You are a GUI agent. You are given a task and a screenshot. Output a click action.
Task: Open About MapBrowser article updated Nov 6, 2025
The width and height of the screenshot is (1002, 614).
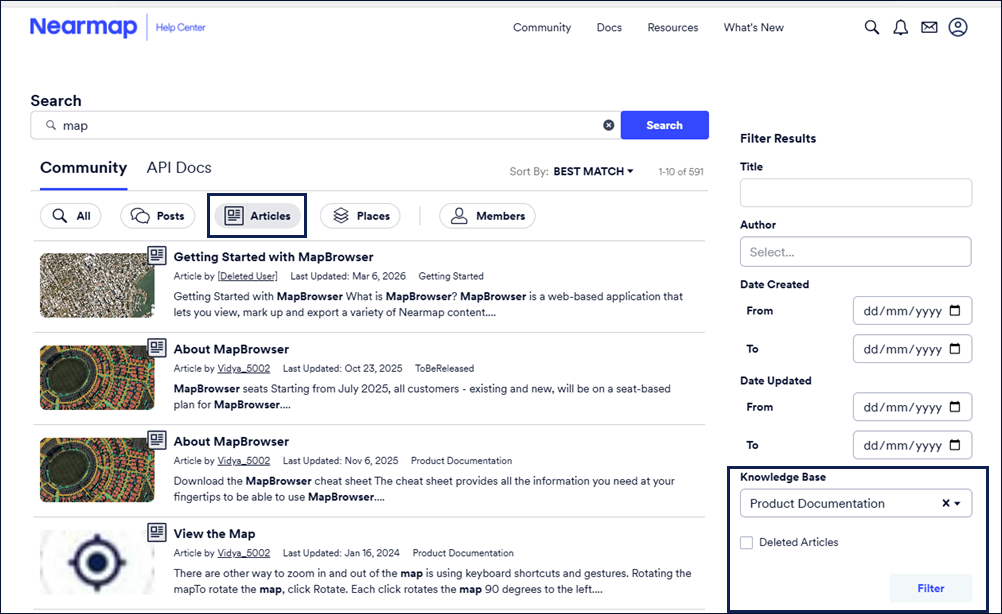(x=231, y=441)
